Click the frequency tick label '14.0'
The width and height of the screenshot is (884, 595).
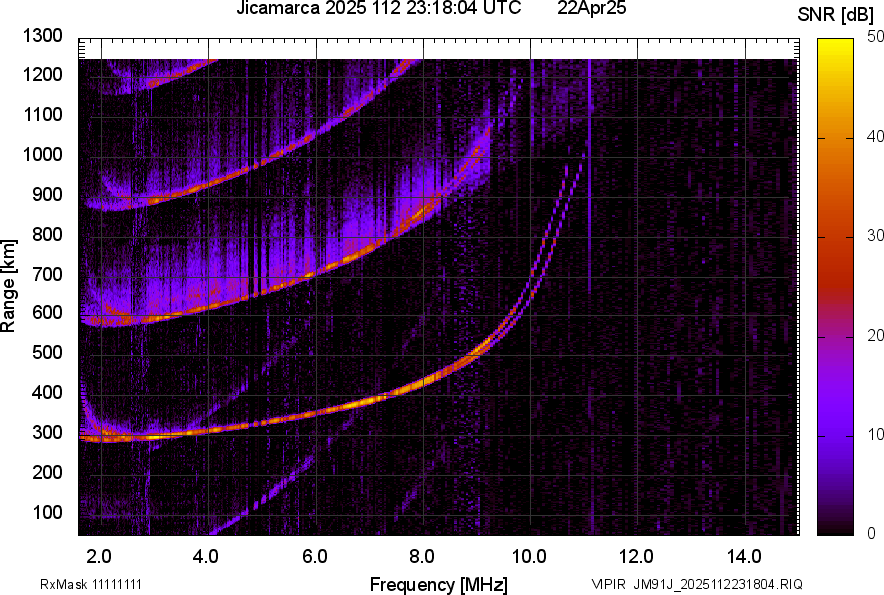744,557
